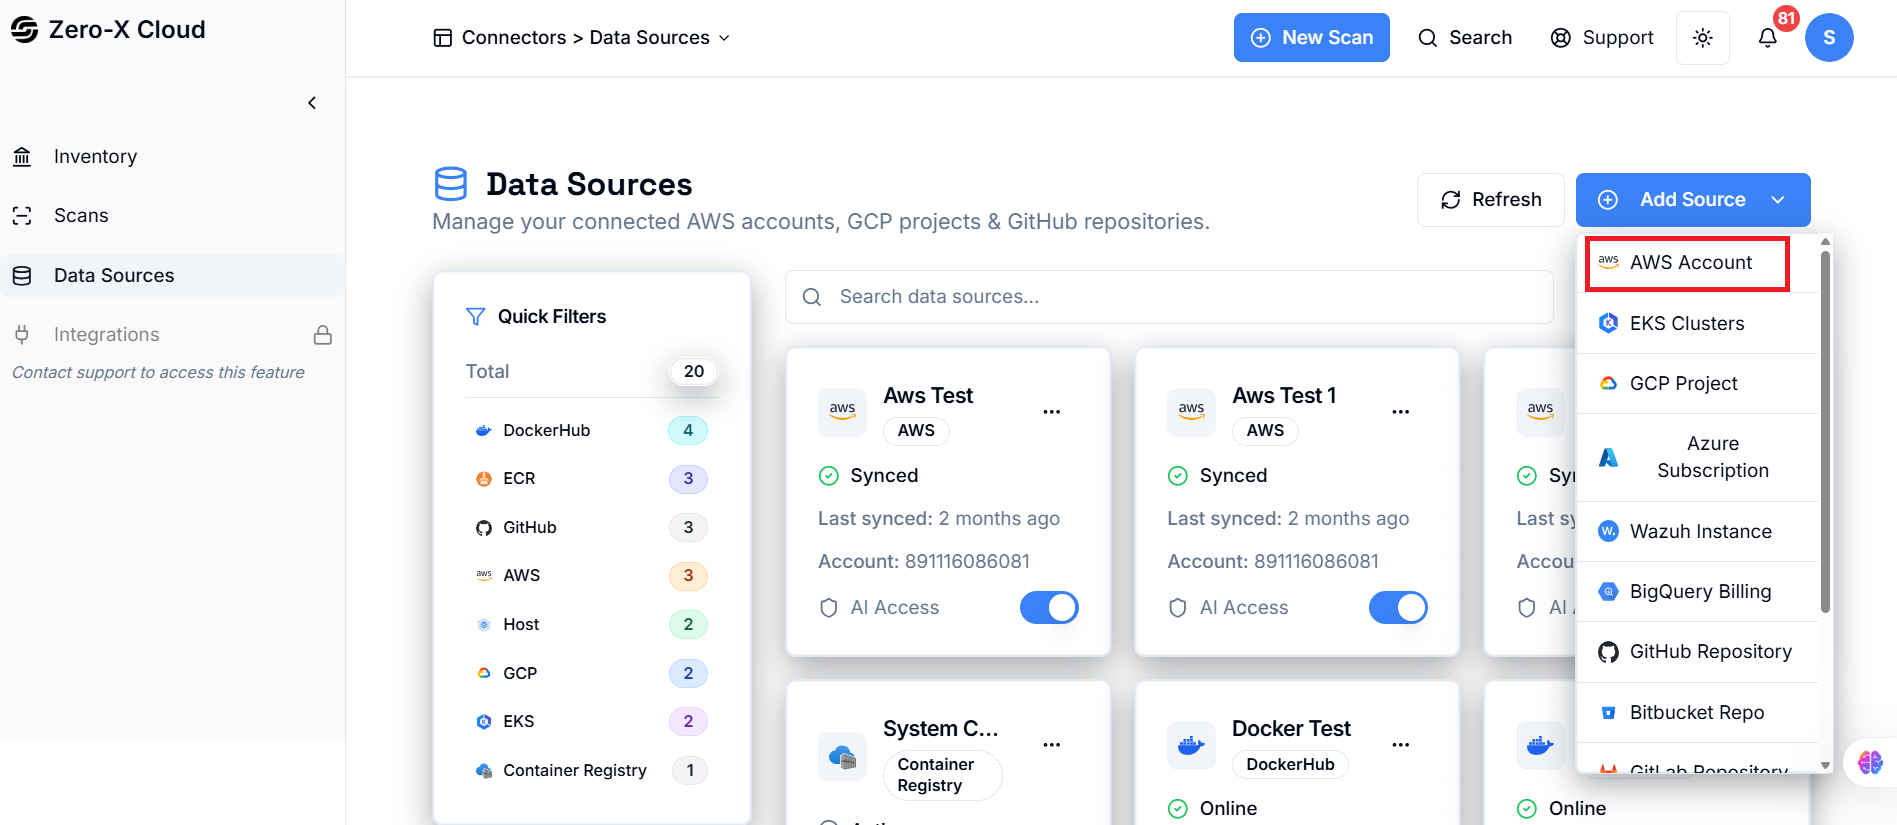
Task: Choose GCP Project from Add Source menu
Action: coord(1697,384)
